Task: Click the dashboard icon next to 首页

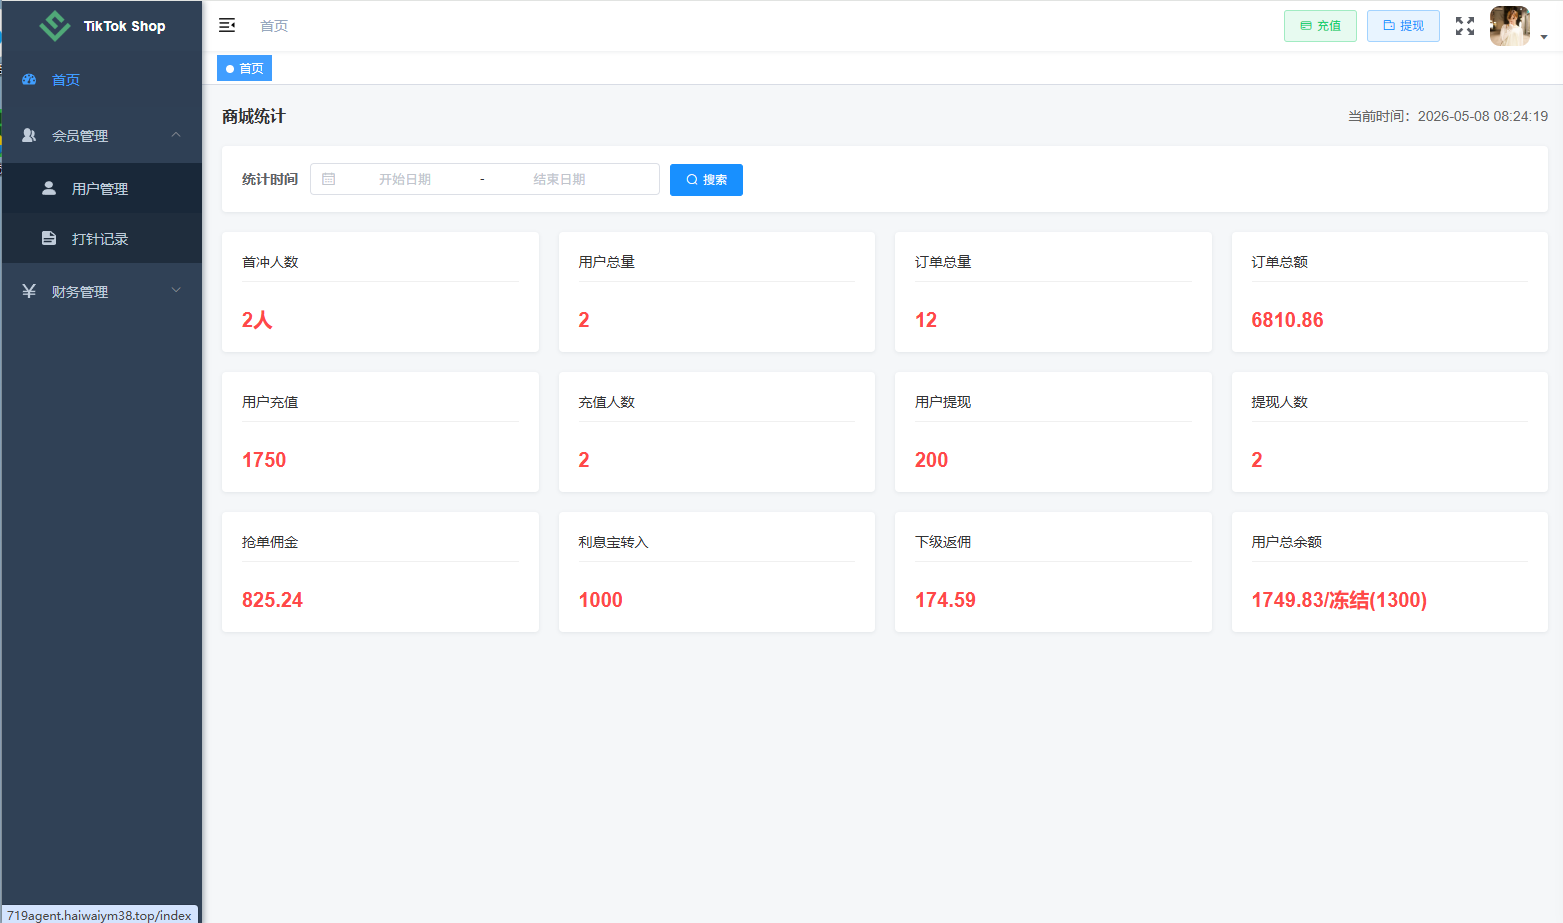Action: (x=29, y=79)
